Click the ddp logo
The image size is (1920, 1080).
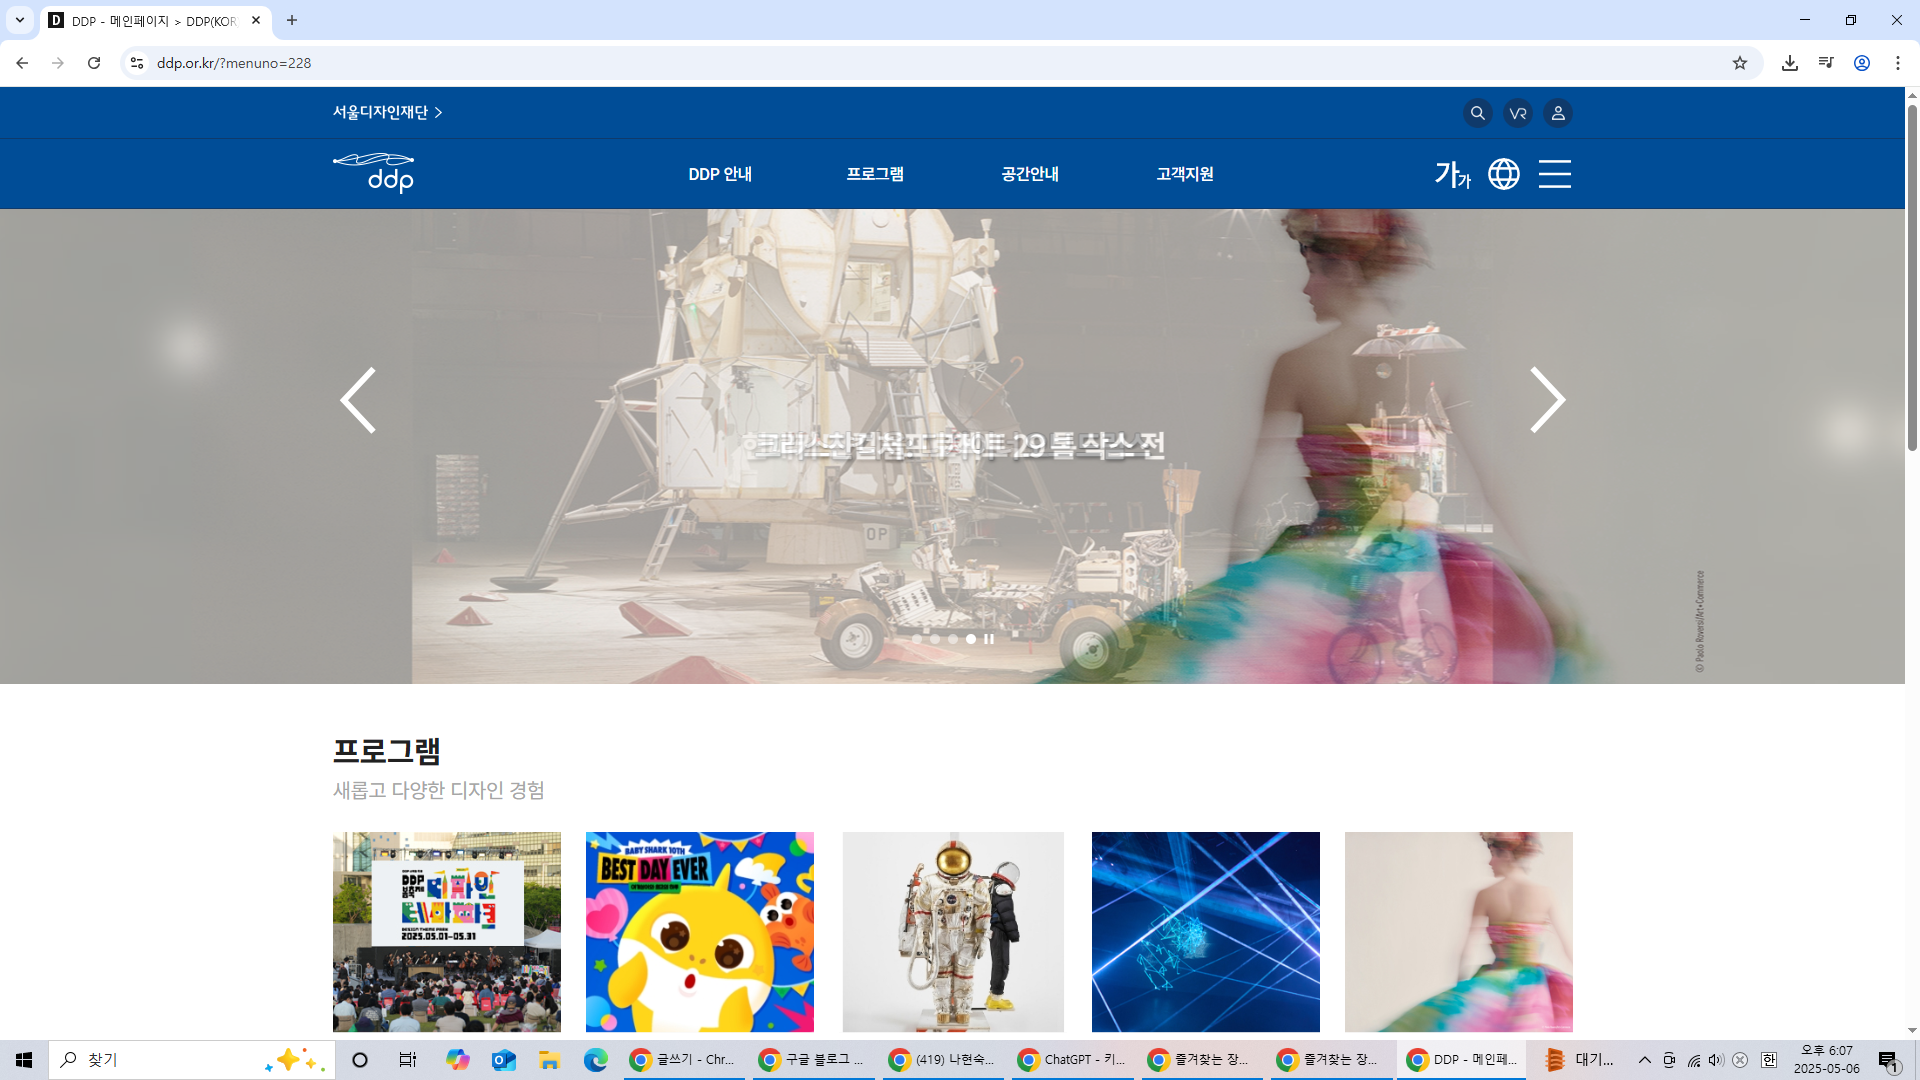pyautogui.click(x=374, y=173)
